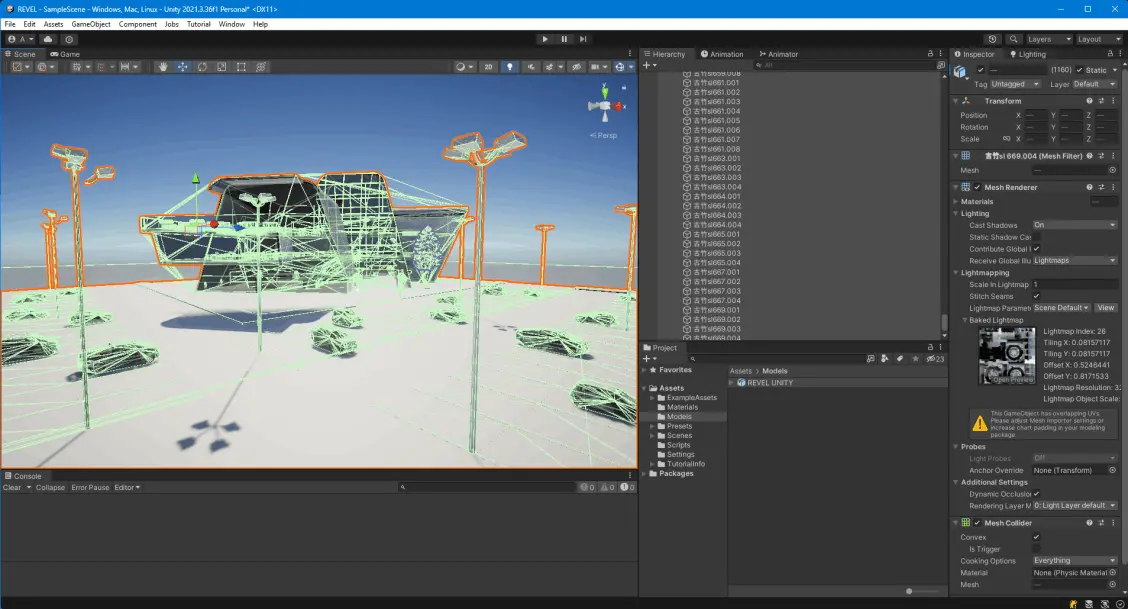Image resolution: width=1128 pixels, height=609 pixels.
Task: Open Unity Cloud services icon
Action: tap(47, 39)
